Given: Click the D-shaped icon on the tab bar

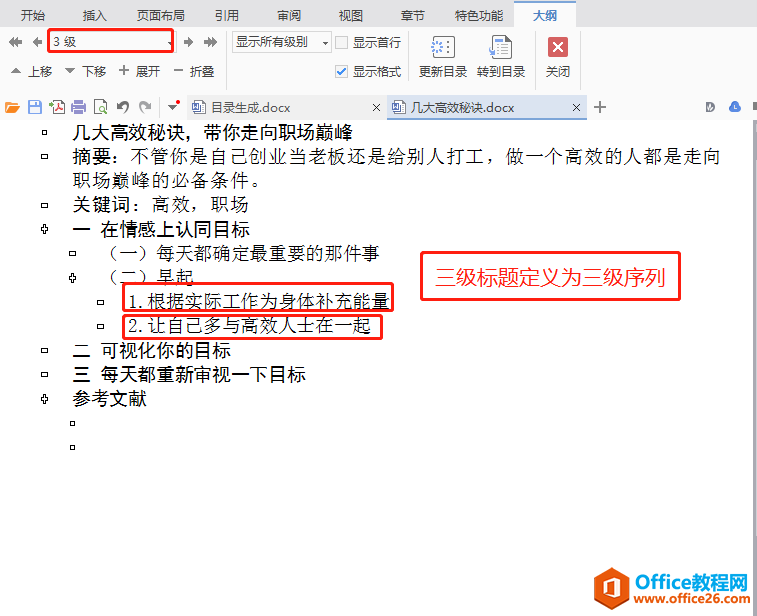Looking at the screenshot, I should pos(710,107).
